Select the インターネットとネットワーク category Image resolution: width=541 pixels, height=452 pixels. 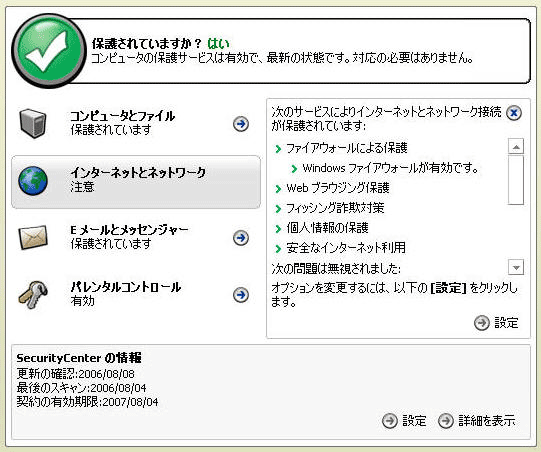click(136, 182)
